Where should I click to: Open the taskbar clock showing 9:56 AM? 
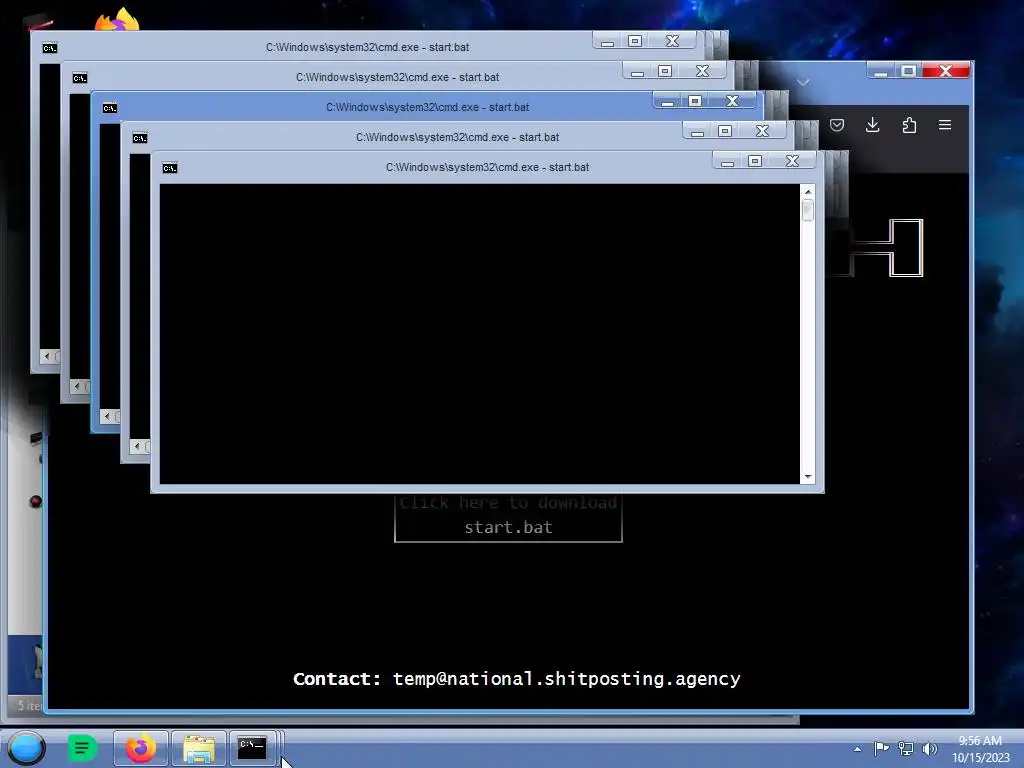pos(980,749)
